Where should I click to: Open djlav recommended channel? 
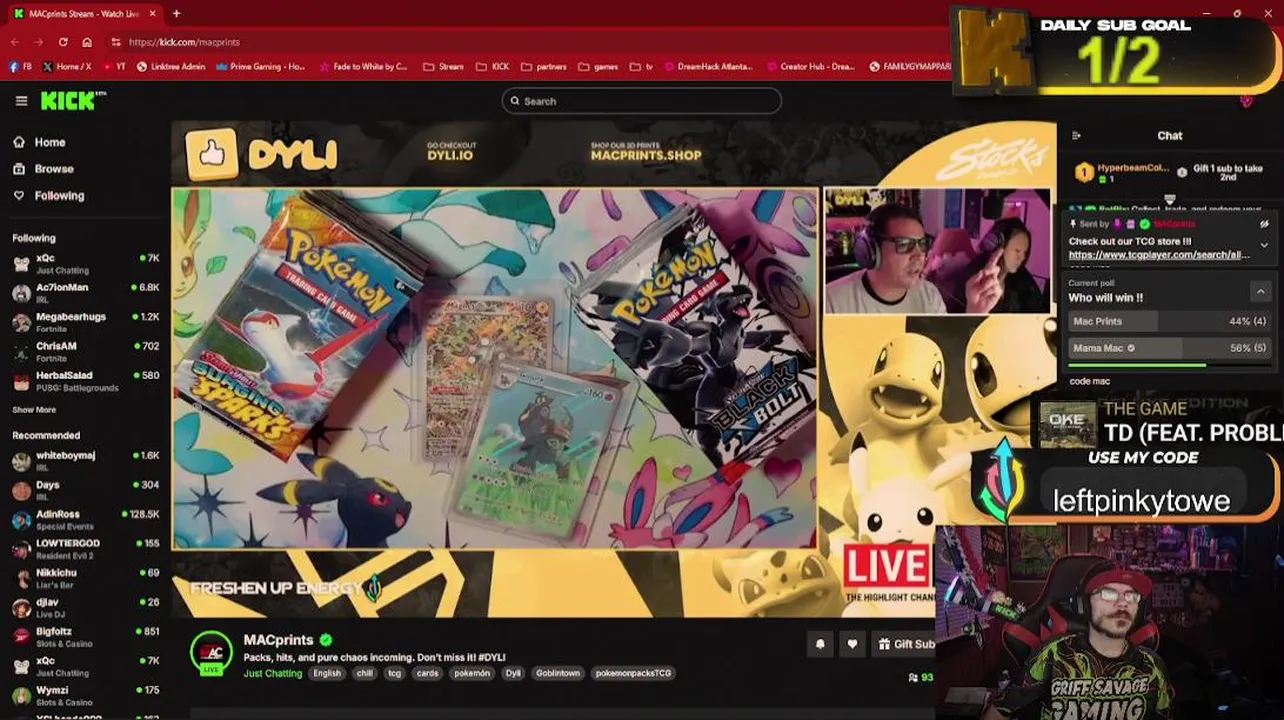click(86, 607)
